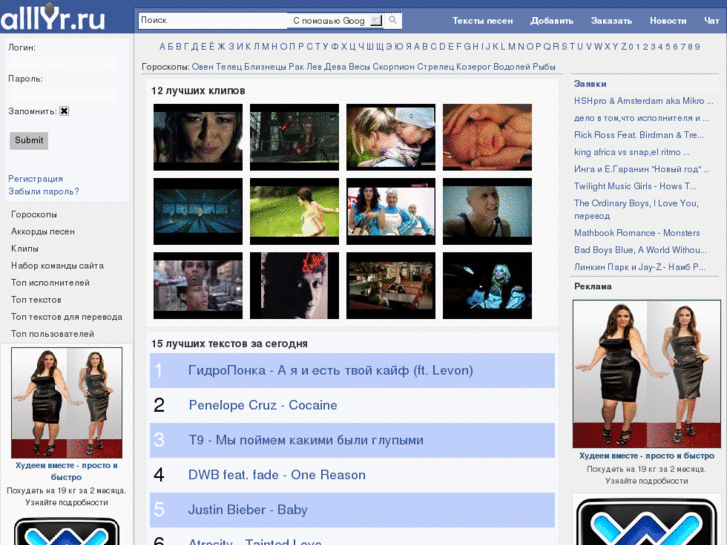Screen dimensions: 727x545
Task: Select the Рыбы horoscope link
Action: [x=543, y=67]
